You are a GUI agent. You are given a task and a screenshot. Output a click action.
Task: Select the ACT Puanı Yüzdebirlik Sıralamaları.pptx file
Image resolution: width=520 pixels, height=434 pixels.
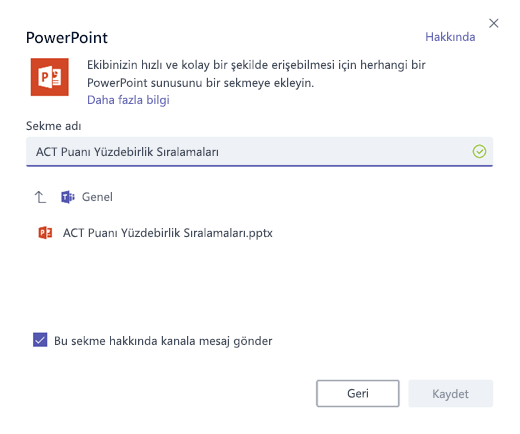[x=156, y=233]
